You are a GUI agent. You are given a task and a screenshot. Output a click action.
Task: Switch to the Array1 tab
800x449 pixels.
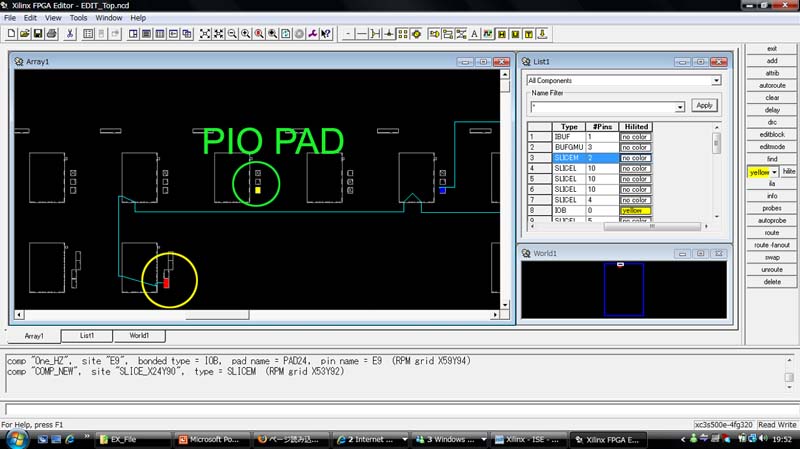[x=34, y=336]
